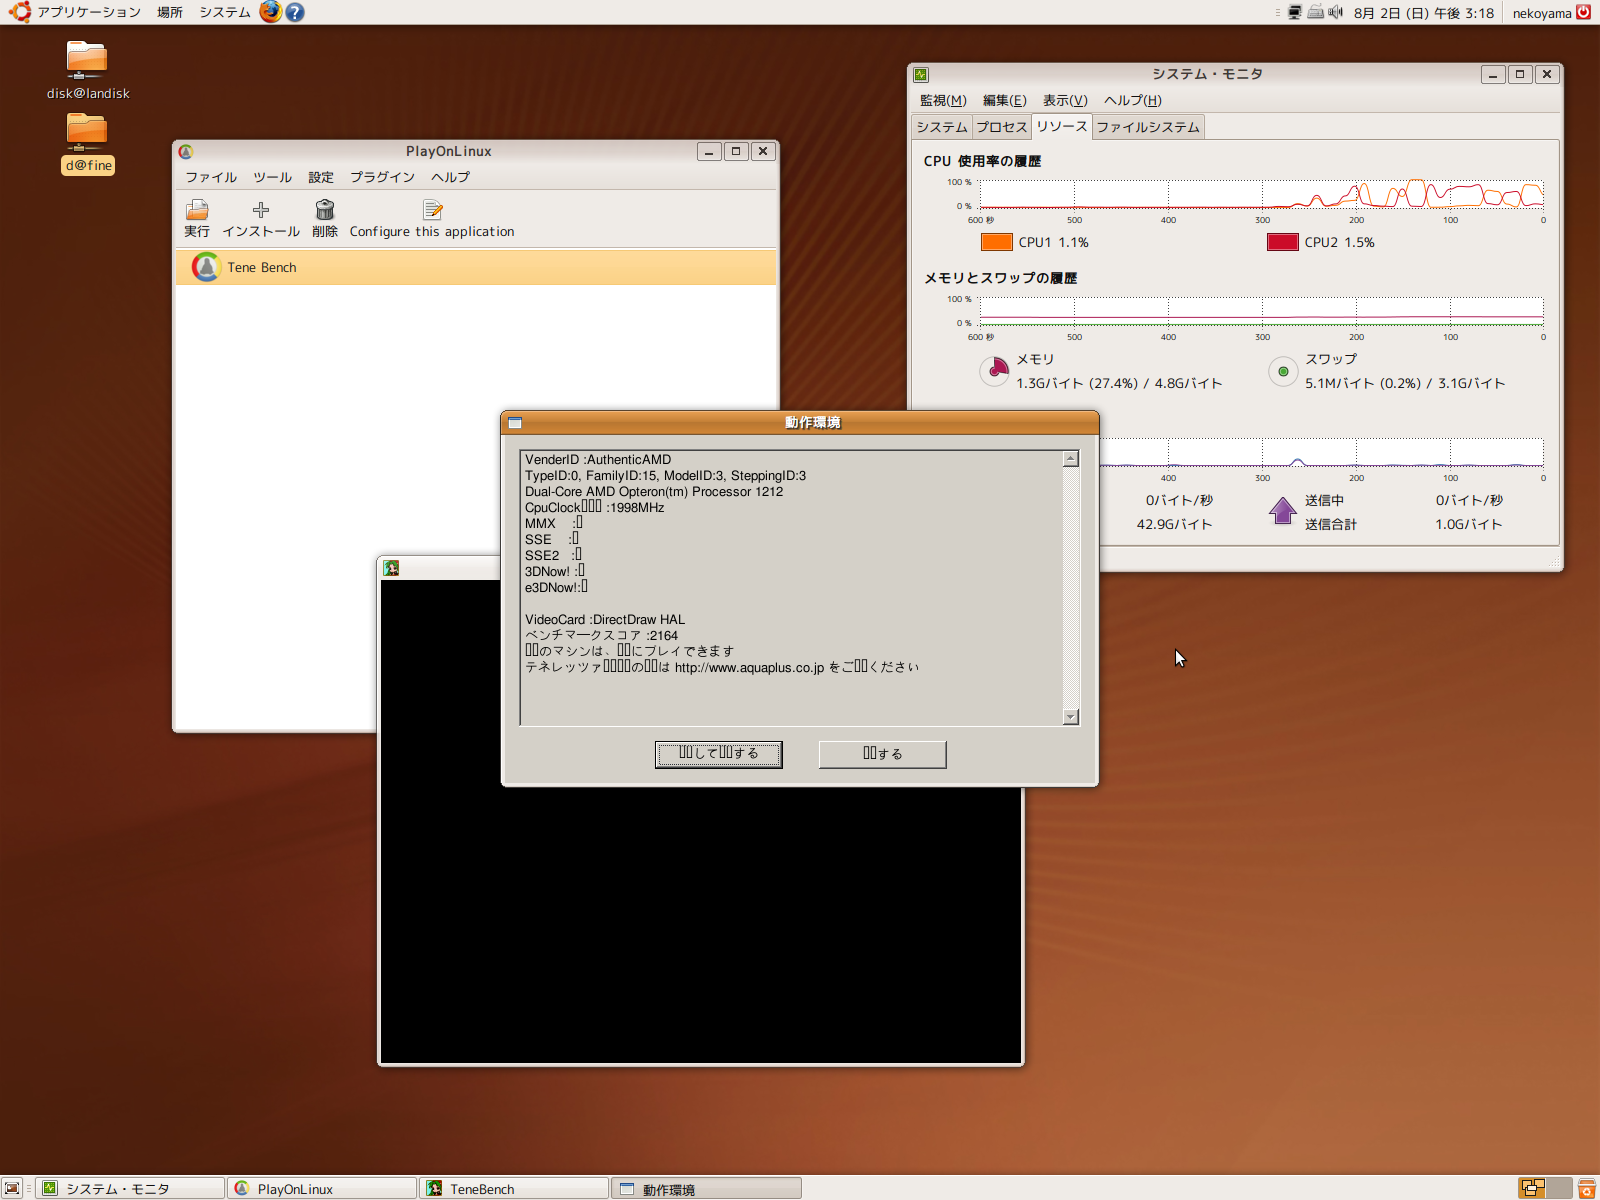
Task: Click Configure this application icon
Action: point(432,211)
